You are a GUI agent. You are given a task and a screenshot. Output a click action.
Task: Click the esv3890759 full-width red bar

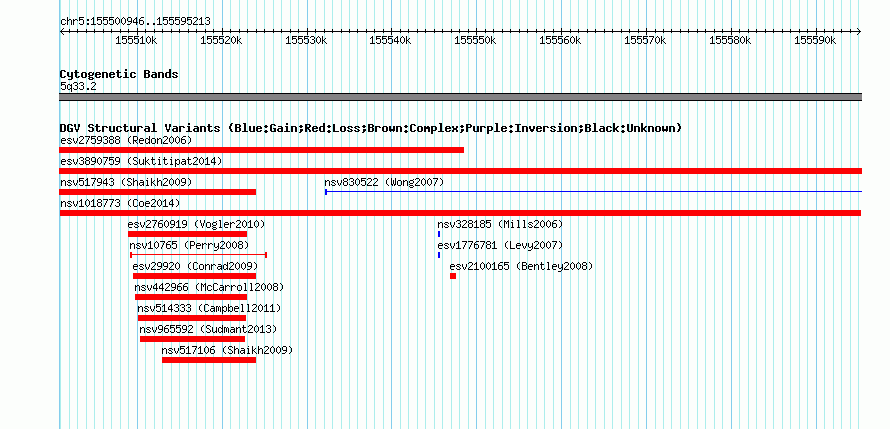(x=461, y=171)
